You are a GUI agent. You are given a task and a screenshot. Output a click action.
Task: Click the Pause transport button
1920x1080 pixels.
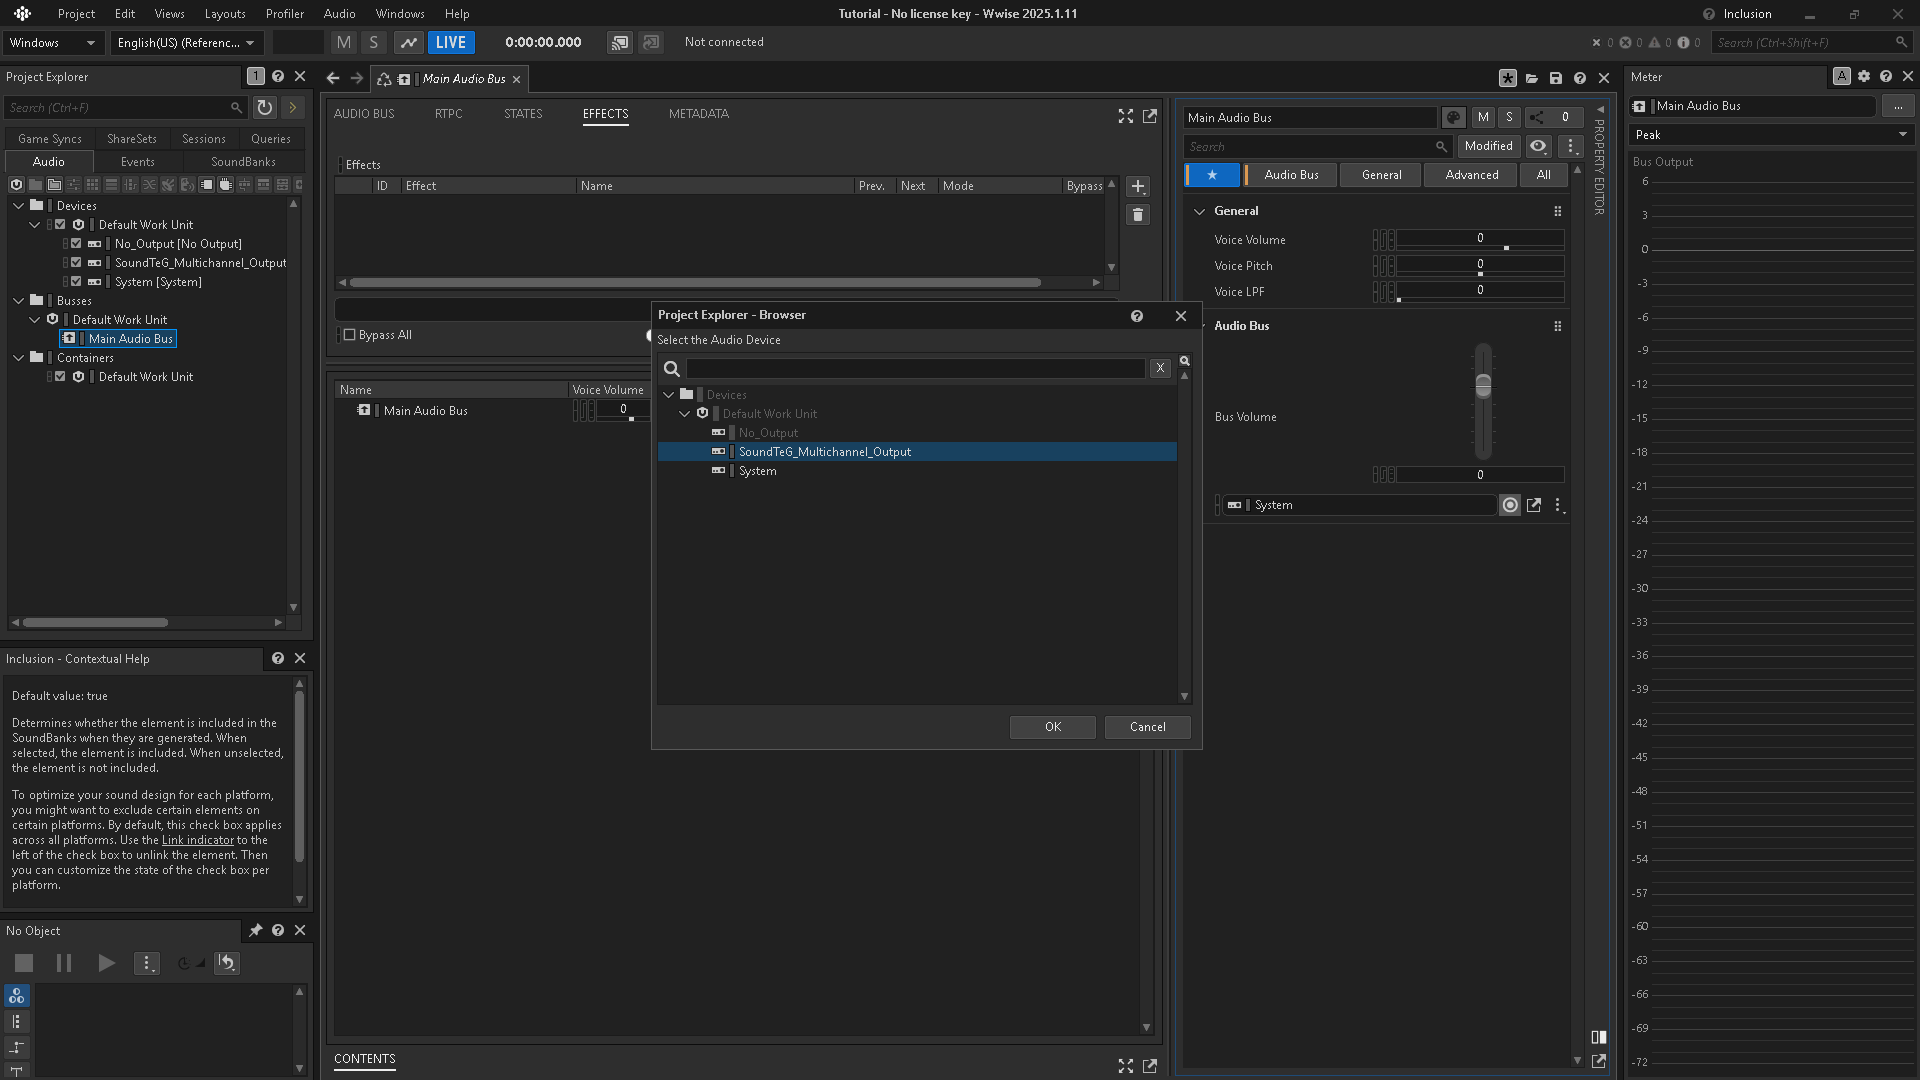(x=64, y=963)
